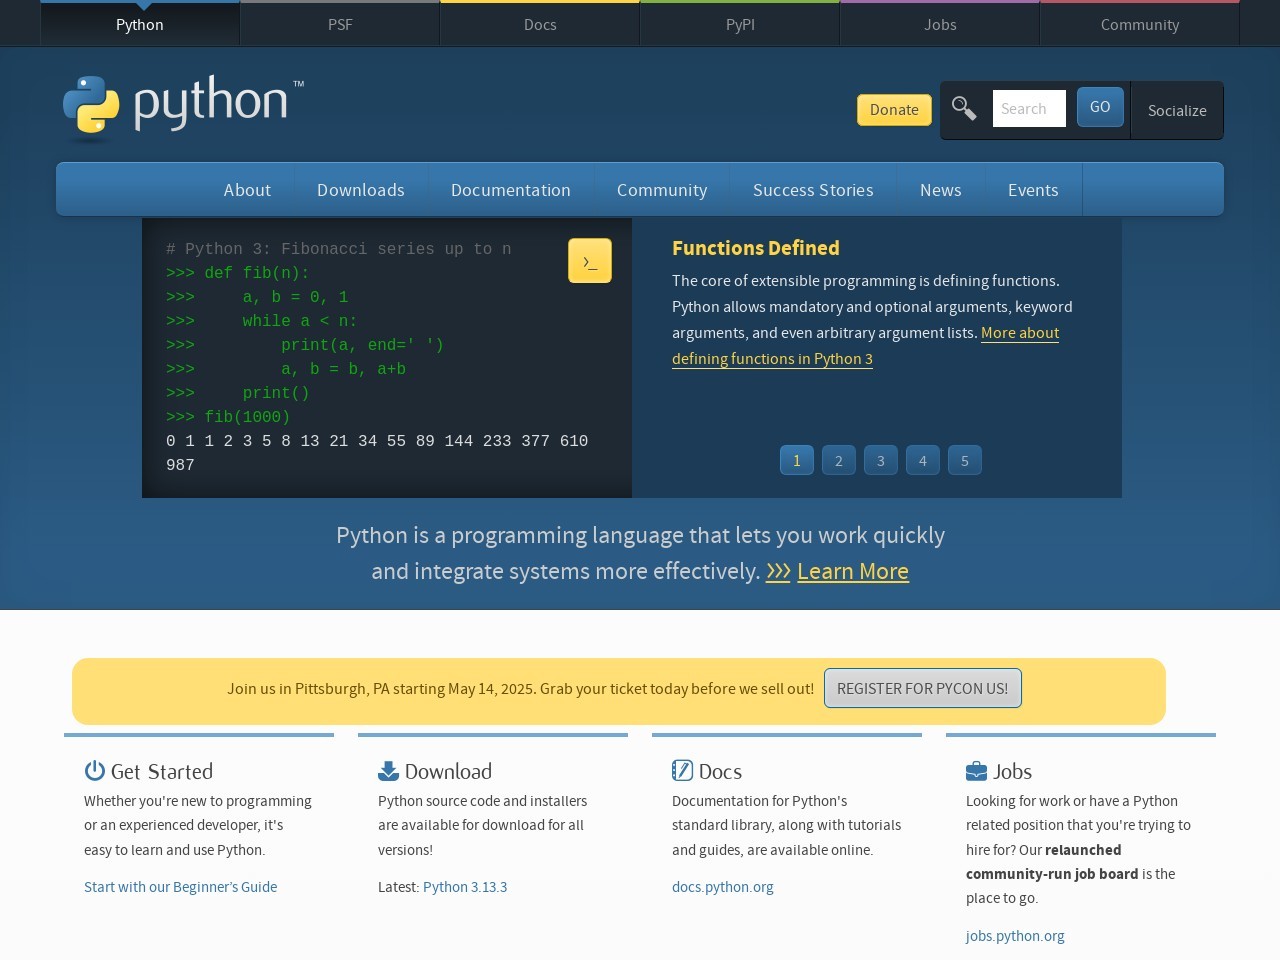
Task: Switch to the Python top tab
Action: click(x=140, y=24)
